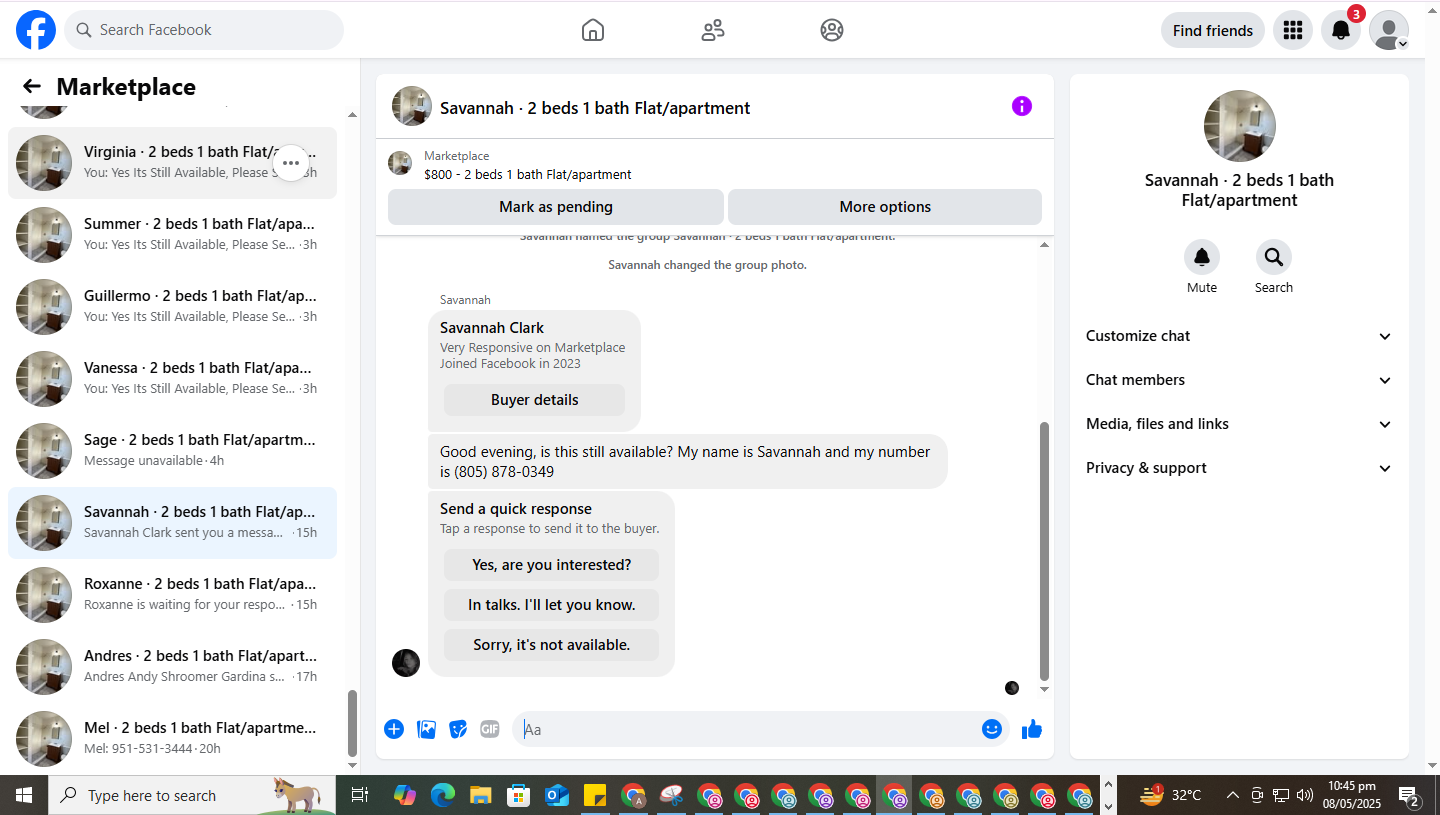Show hidden system tray icons
The height and width of the screenshot is (815, 1440).
(x=1233, y=795)
